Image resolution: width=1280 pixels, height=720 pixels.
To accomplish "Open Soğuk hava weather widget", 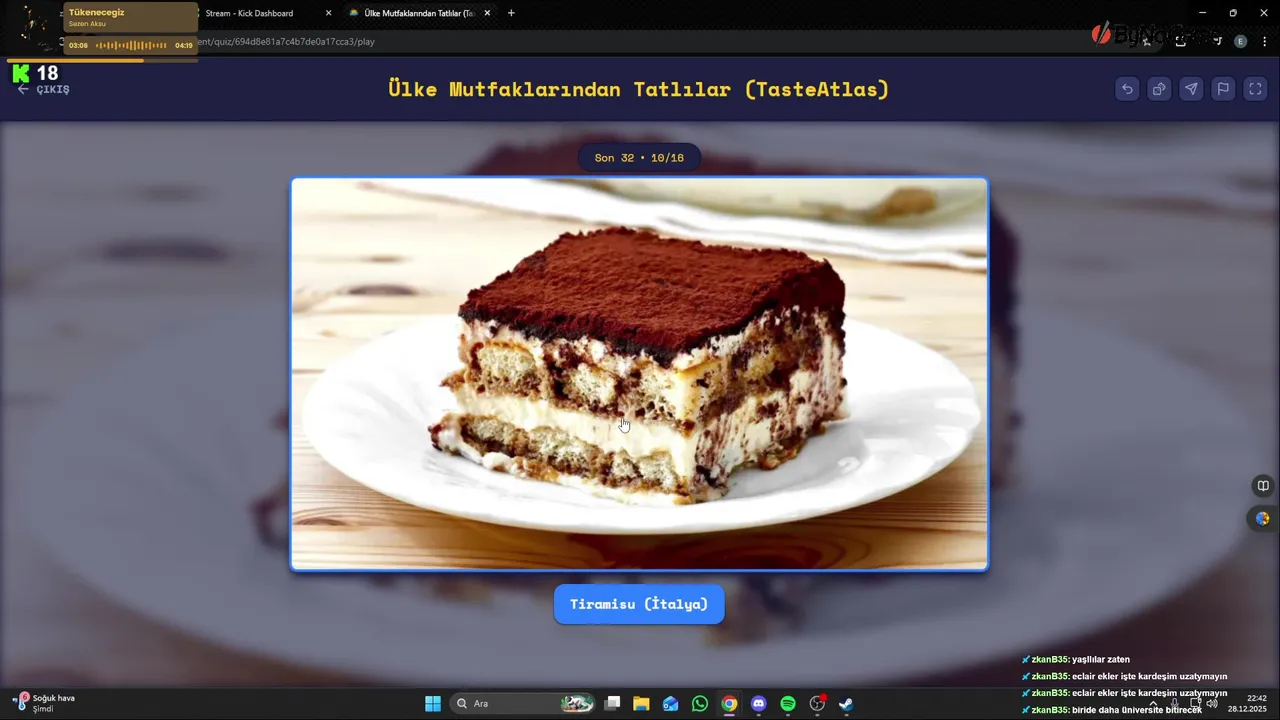I will (45, 703).
